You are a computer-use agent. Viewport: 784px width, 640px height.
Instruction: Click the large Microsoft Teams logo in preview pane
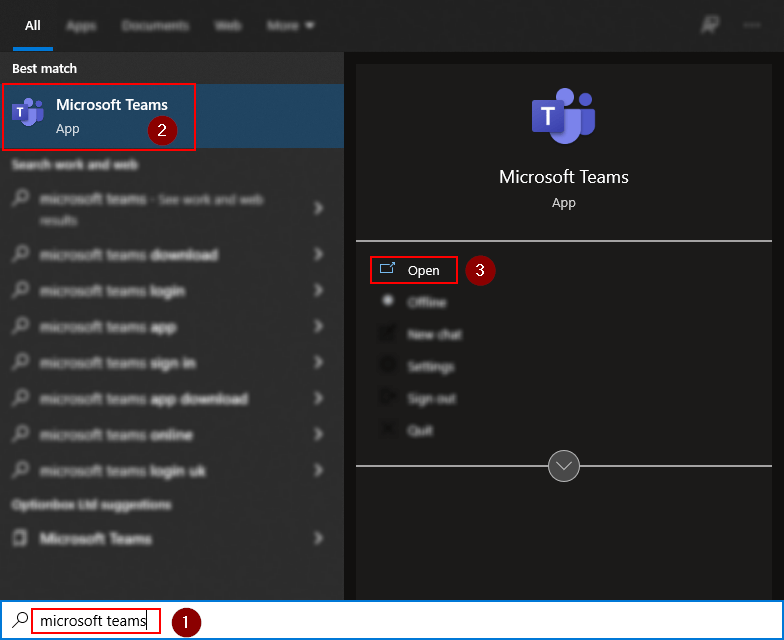(564, 116)
